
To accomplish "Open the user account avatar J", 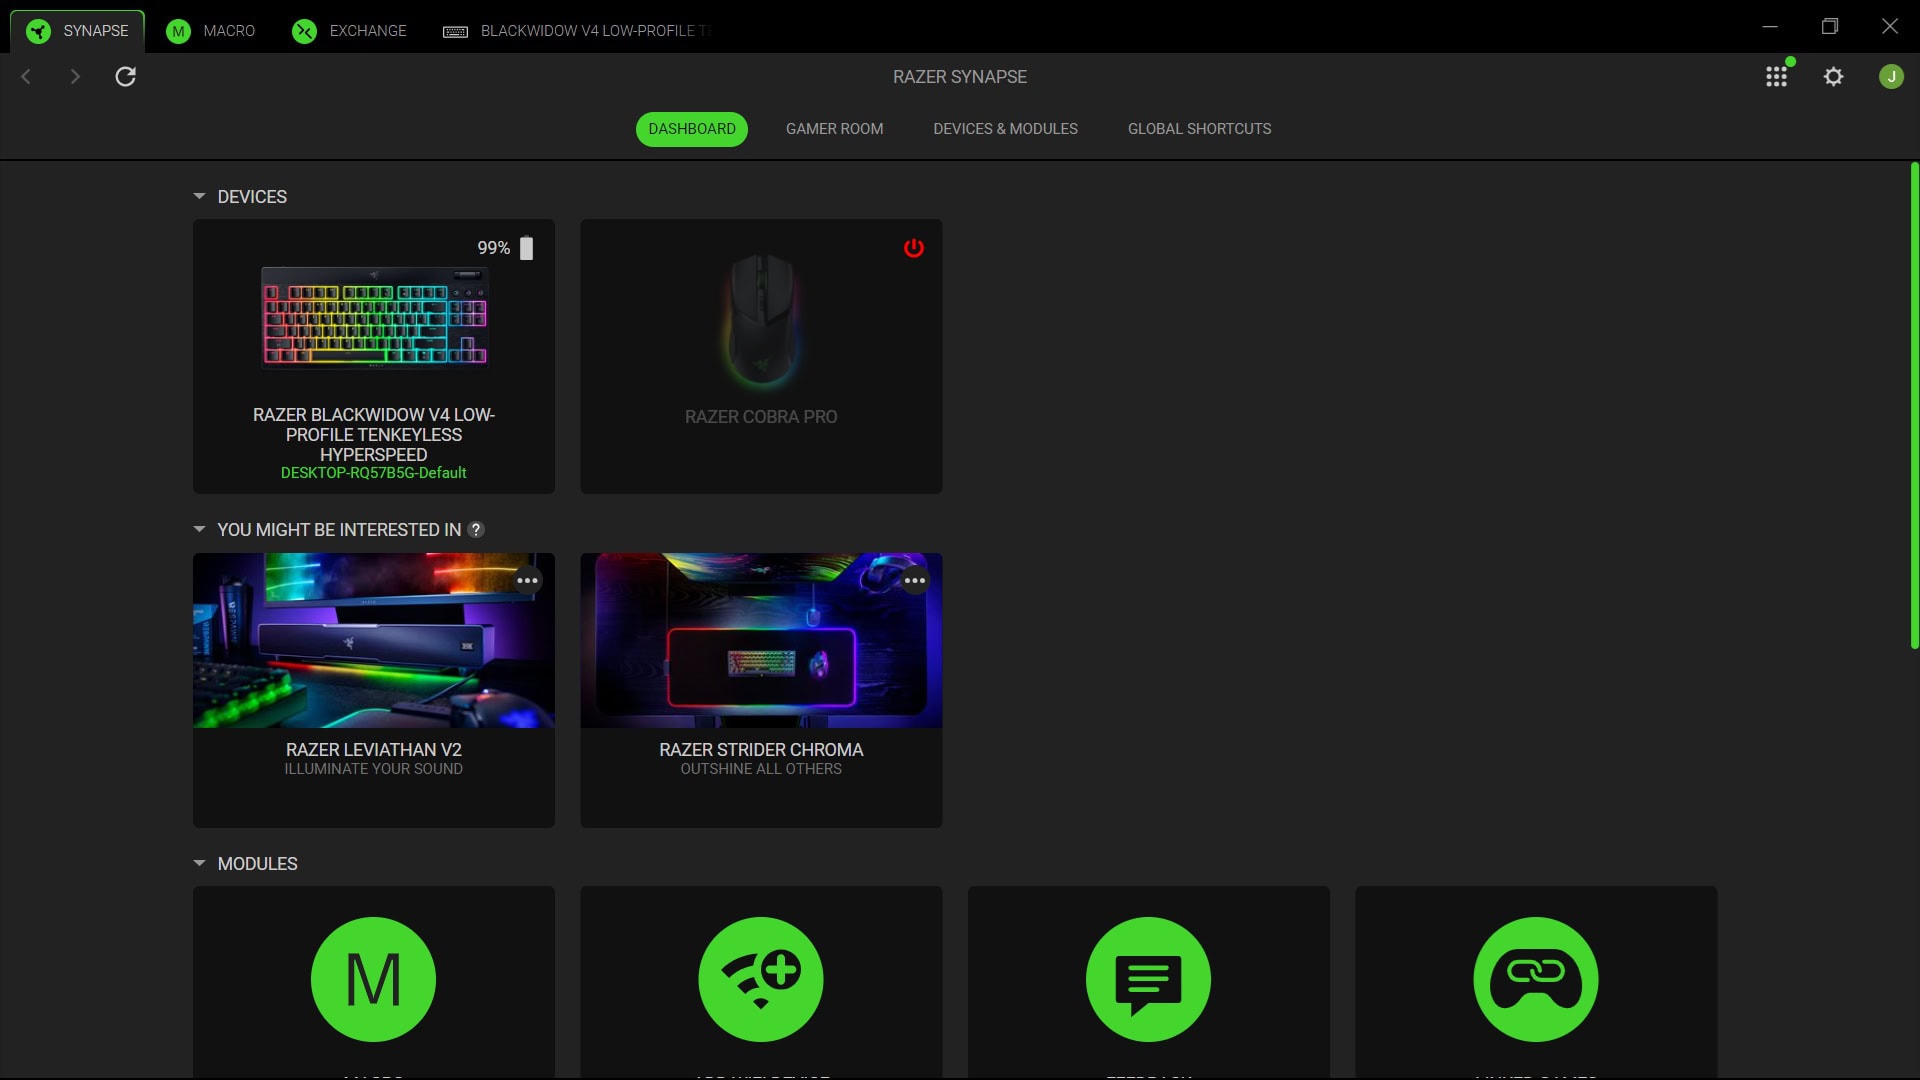I will click(1891, 77).
